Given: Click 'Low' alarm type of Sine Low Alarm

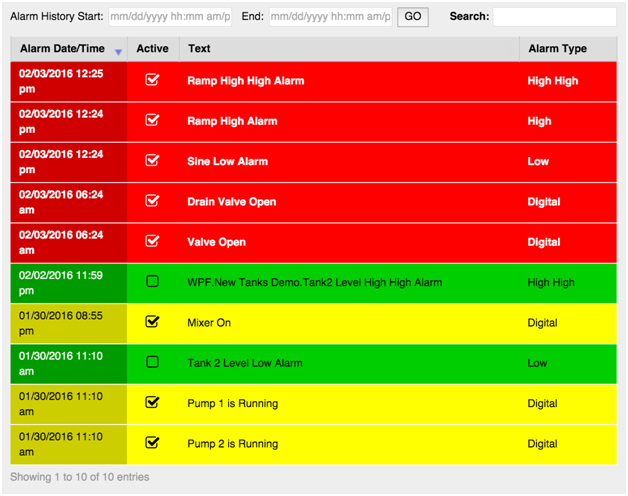Looking at the screenshot, I should (538, 161).
